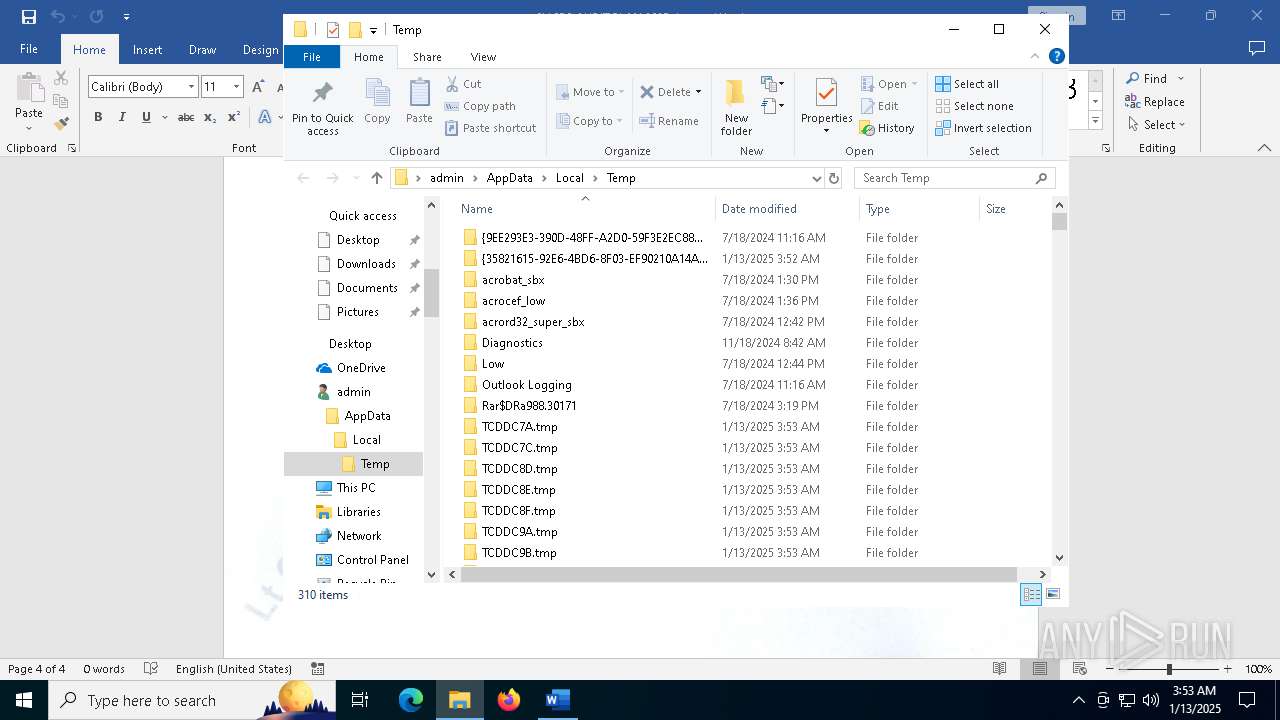Screen dimensions: 1280x720
Task: Click Replace in Word Editing group
Action: [x=1154, y=102]
